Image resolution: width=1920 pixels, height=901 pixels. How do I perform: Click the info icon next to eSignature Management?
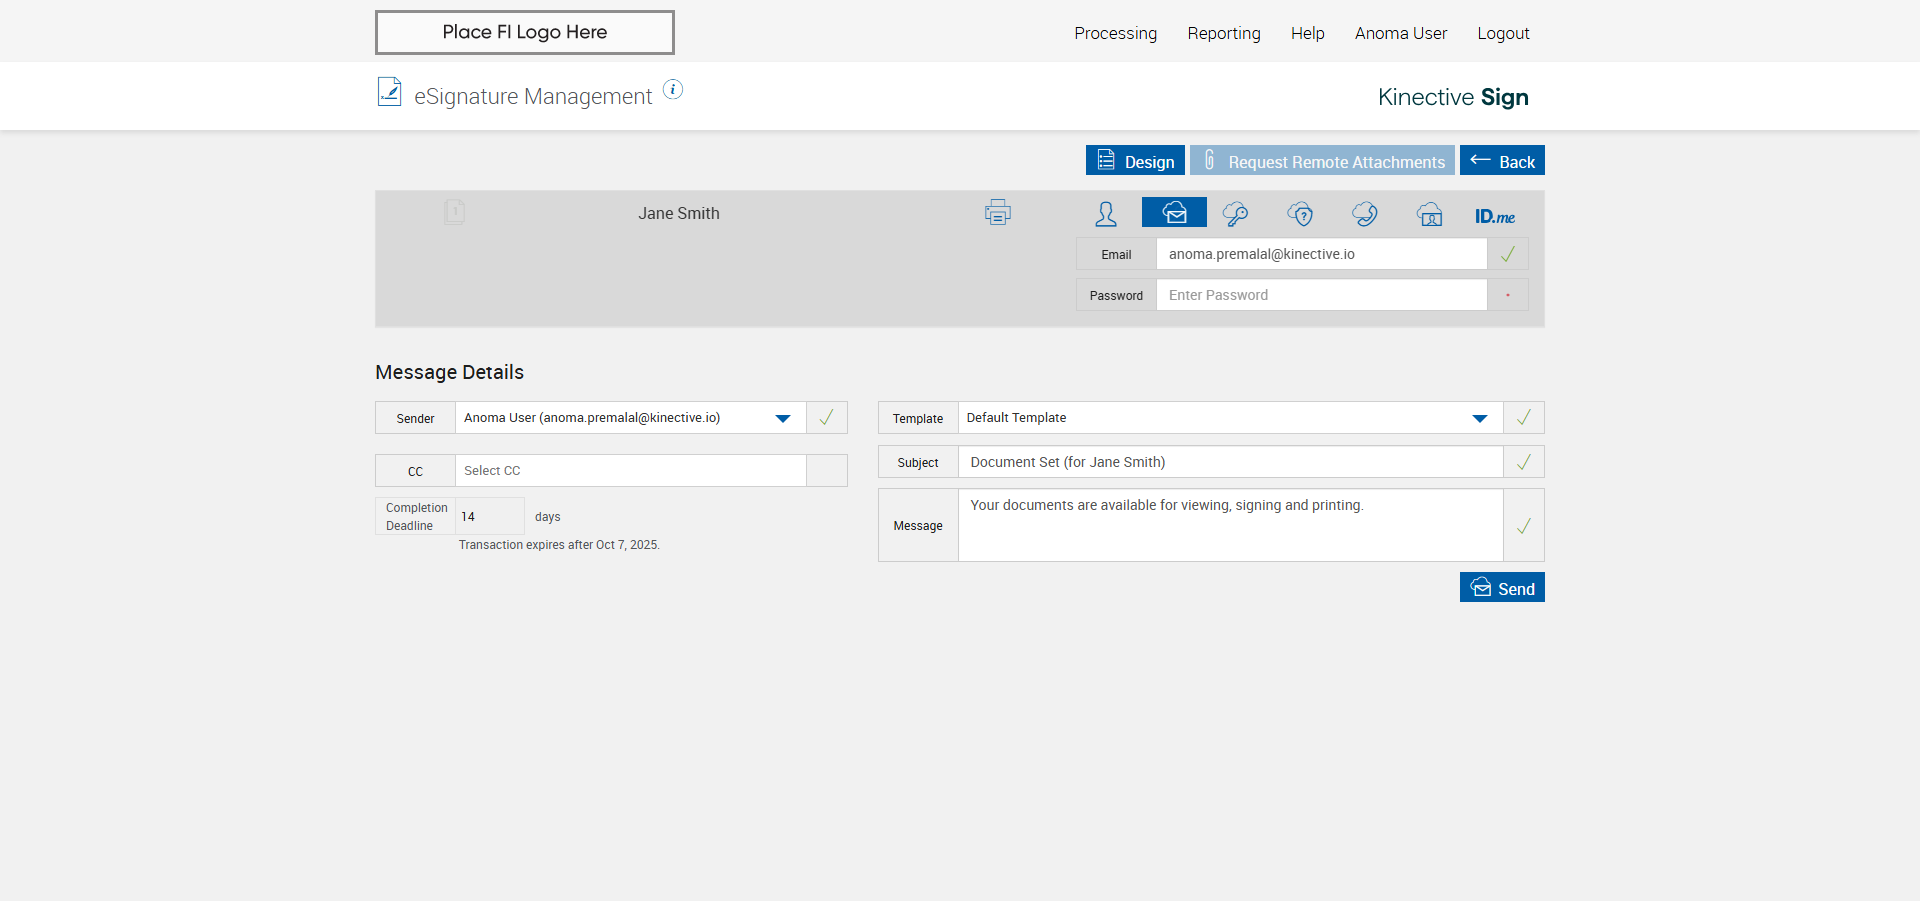(x=673, y=90)
